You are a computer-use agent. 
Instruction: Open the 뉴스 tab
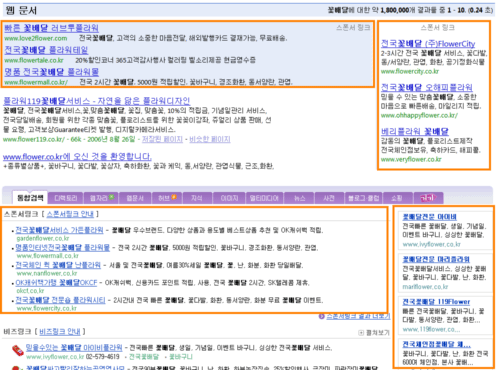click(x=299, y=198)
